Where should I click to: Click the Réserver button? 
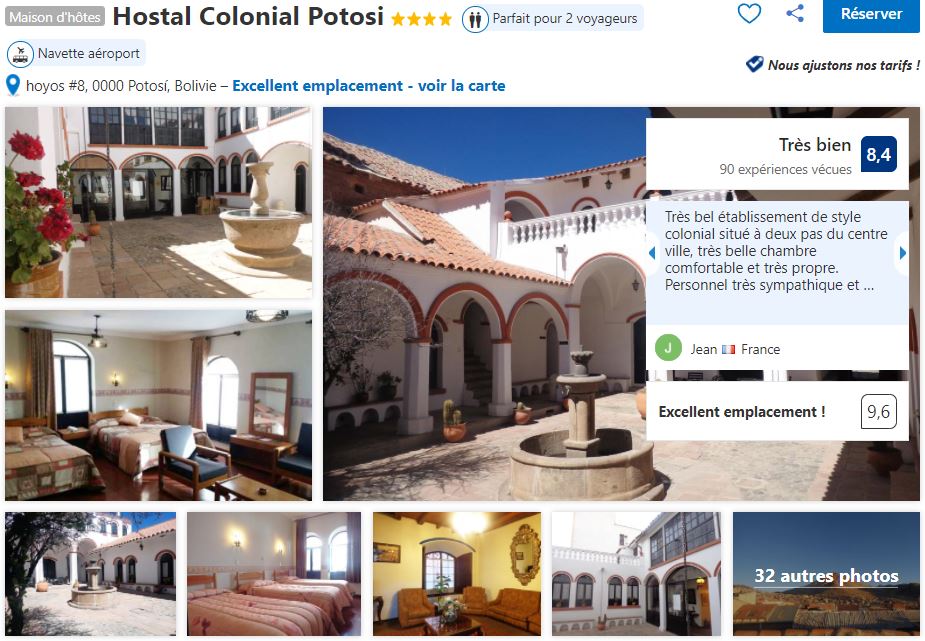[x=871, y=15]
